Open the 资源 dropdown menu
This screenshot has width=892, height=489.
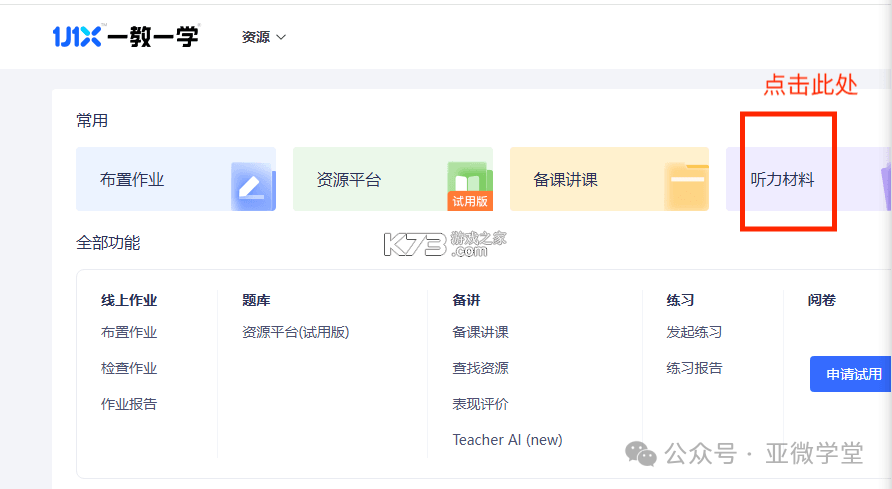(x=263, y=37)
